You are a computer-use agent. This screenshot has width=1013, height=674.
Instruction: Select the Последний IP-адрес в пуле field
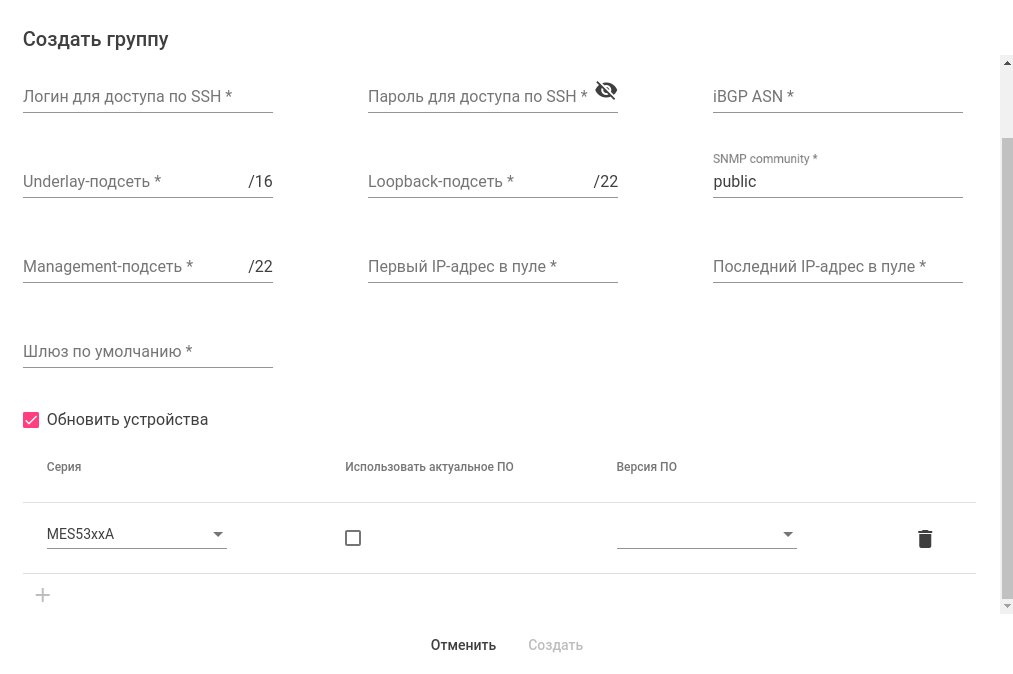pyautogui.click(x=837, y=267)
